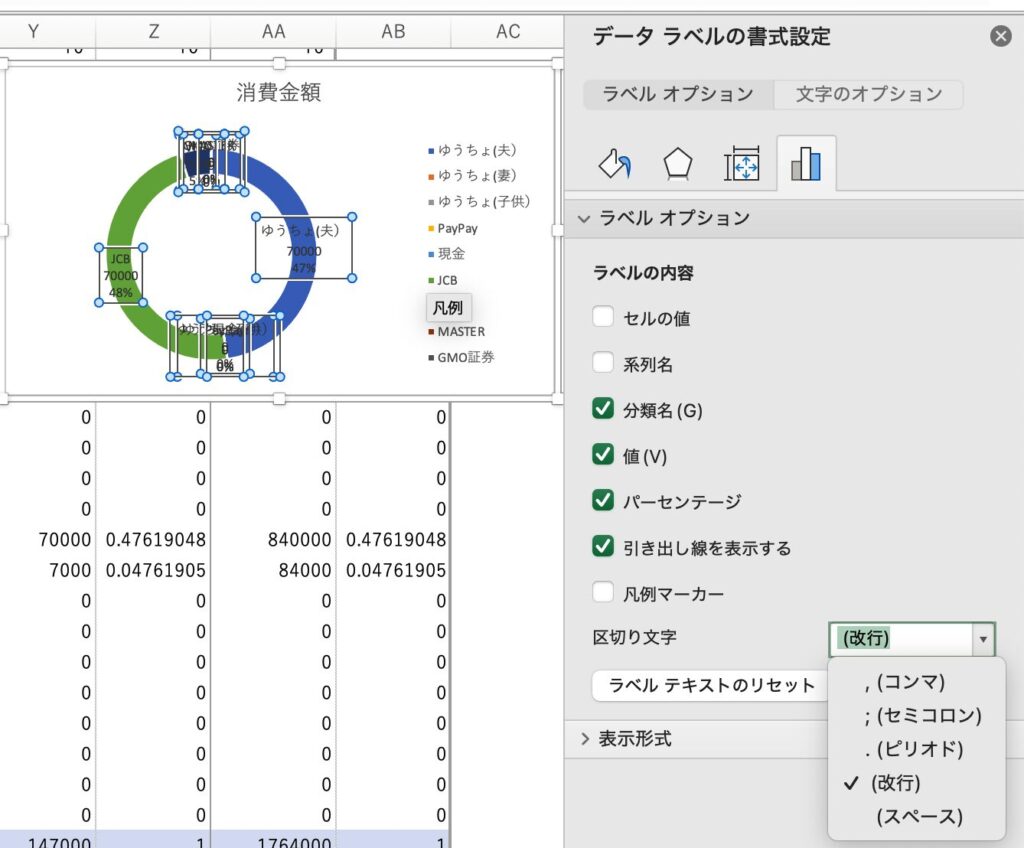Choose (スペース) from separator list

point(919,817)
